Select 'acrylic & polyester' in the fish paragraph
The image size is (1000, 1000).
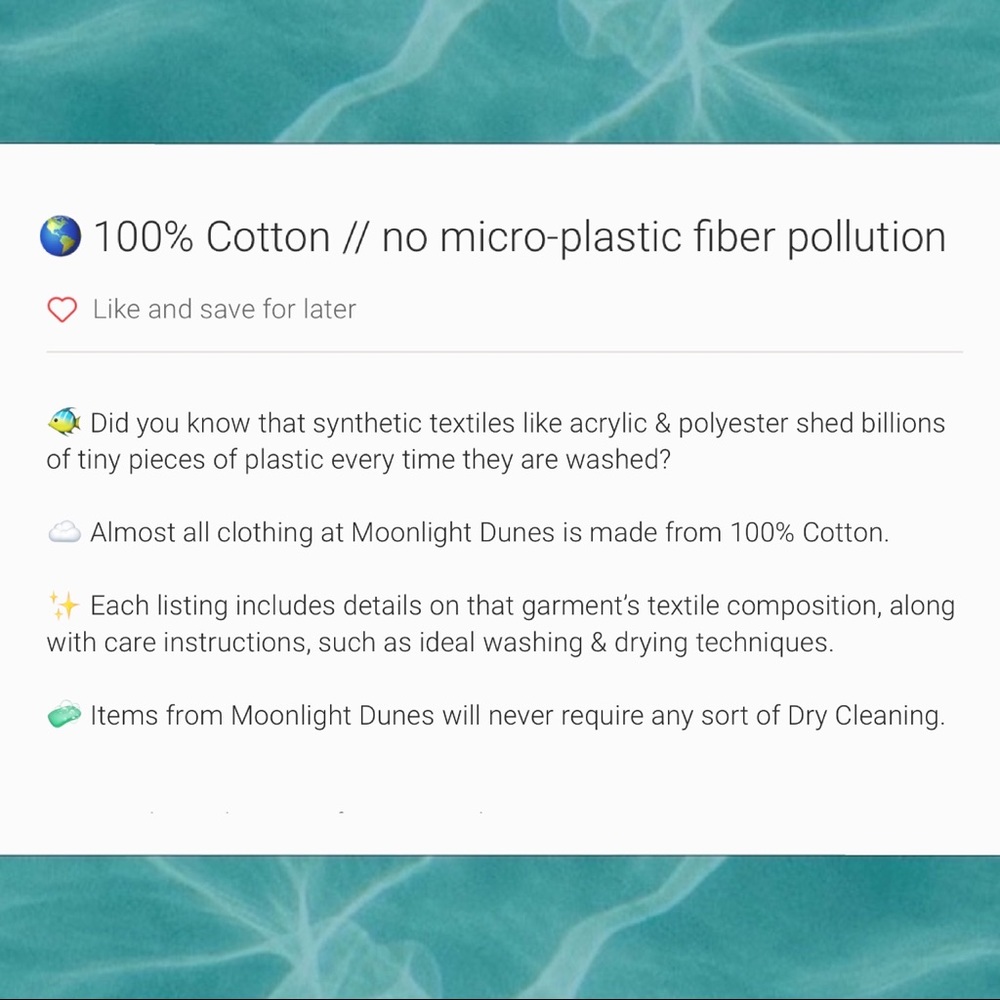coord(678,423)
